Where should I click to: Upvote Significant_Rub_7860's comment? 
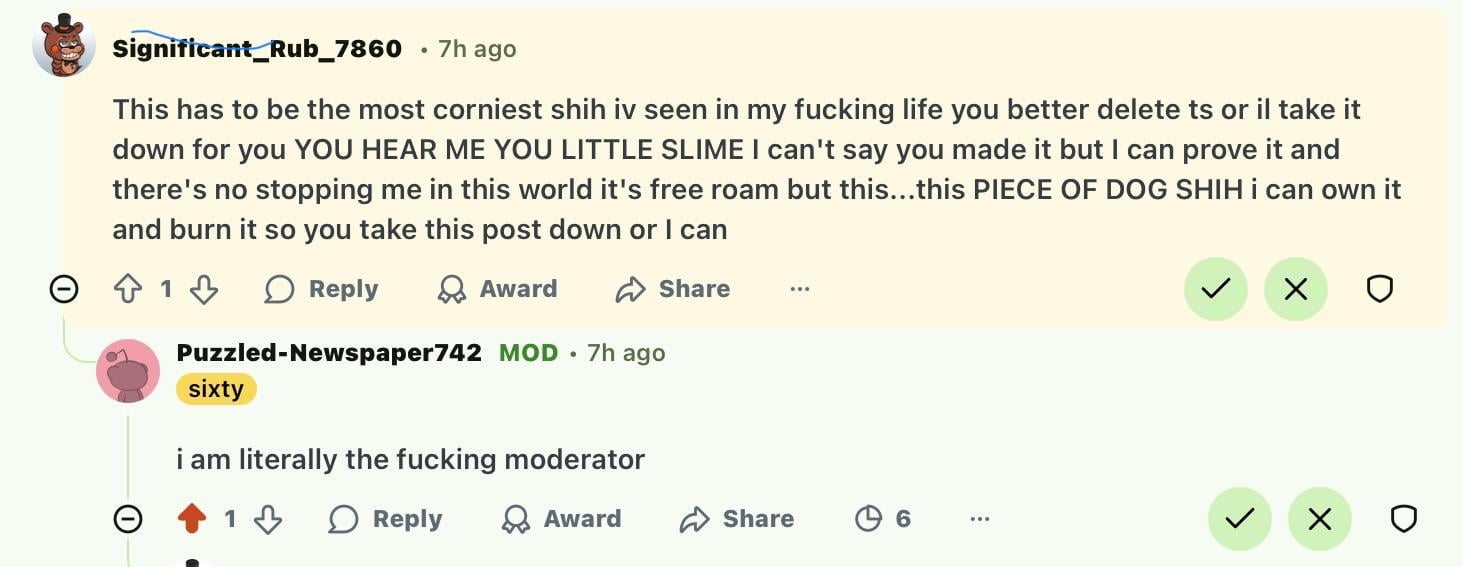tap(128, 290)
